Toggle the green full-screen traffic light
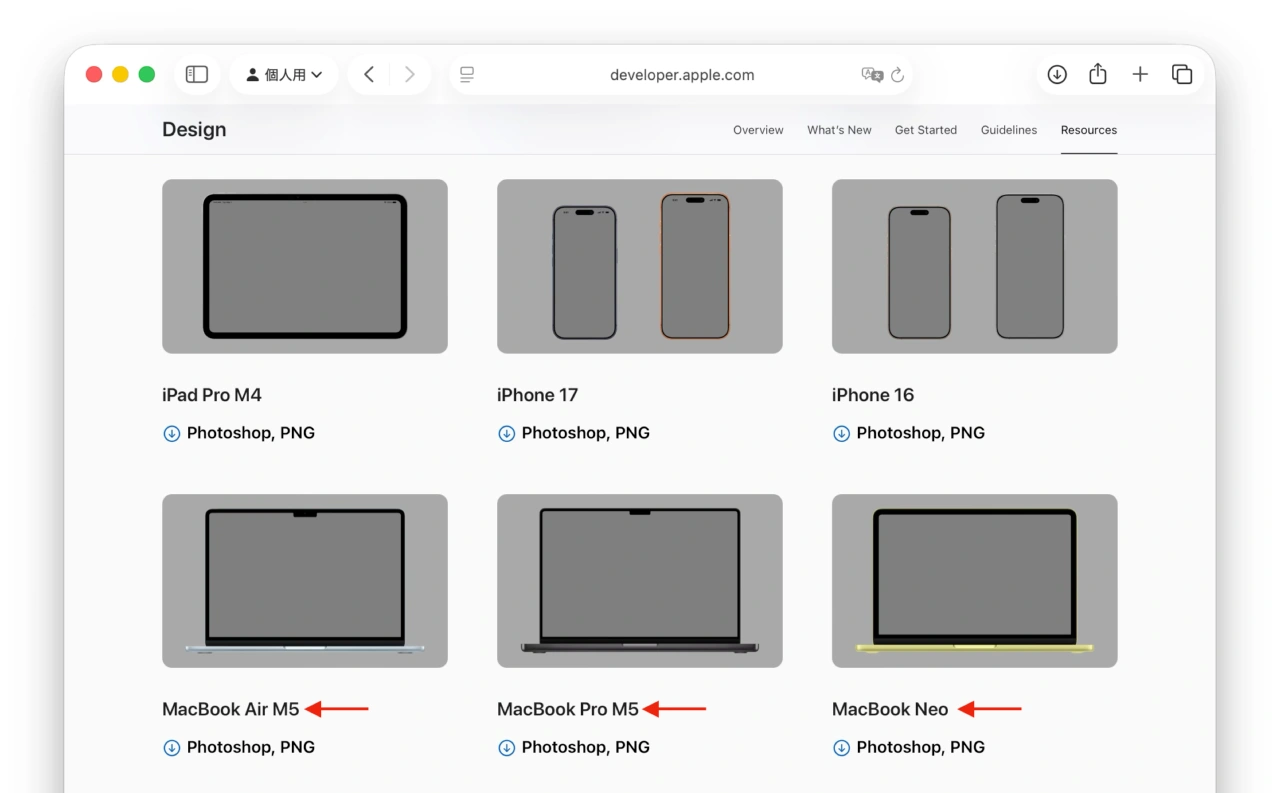 [x=146, y=74]
